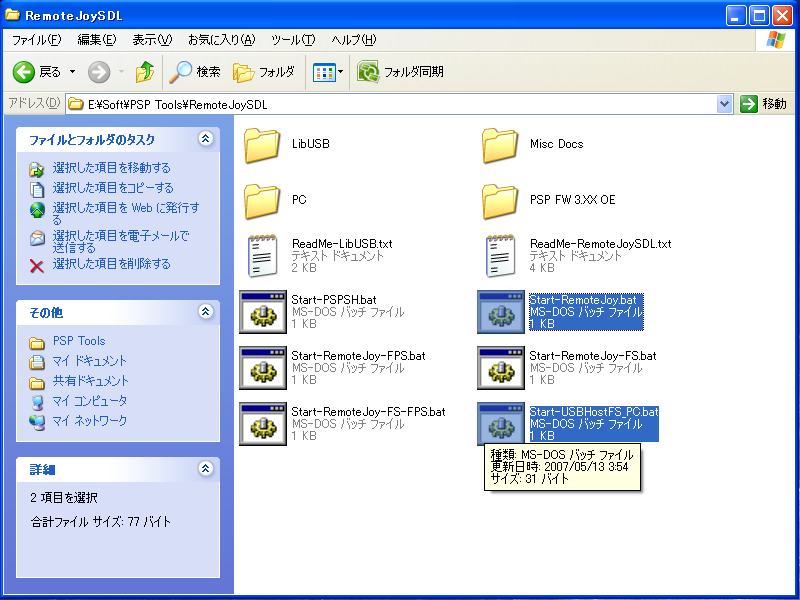Collapse the 詳細 details panel
Viewport: 800px width, 600px height.
click(x=206, y=468)
